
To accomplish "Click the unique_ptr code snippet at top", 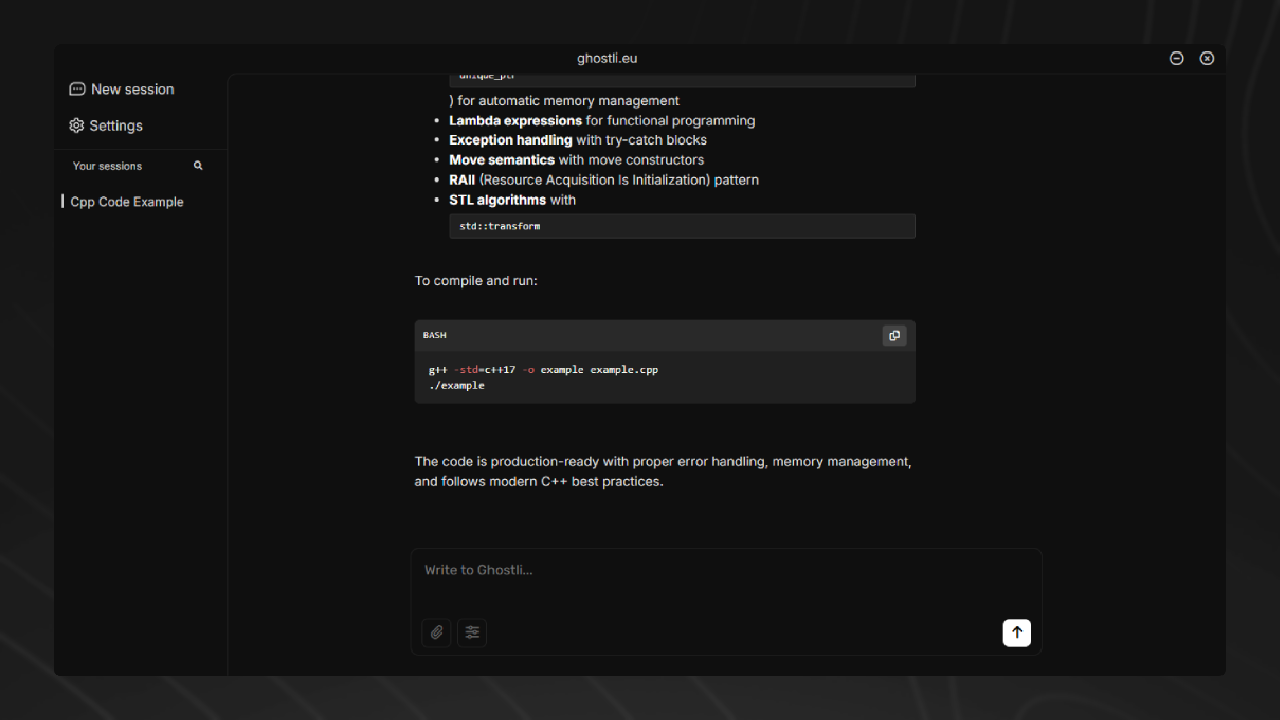I will 485,75.
